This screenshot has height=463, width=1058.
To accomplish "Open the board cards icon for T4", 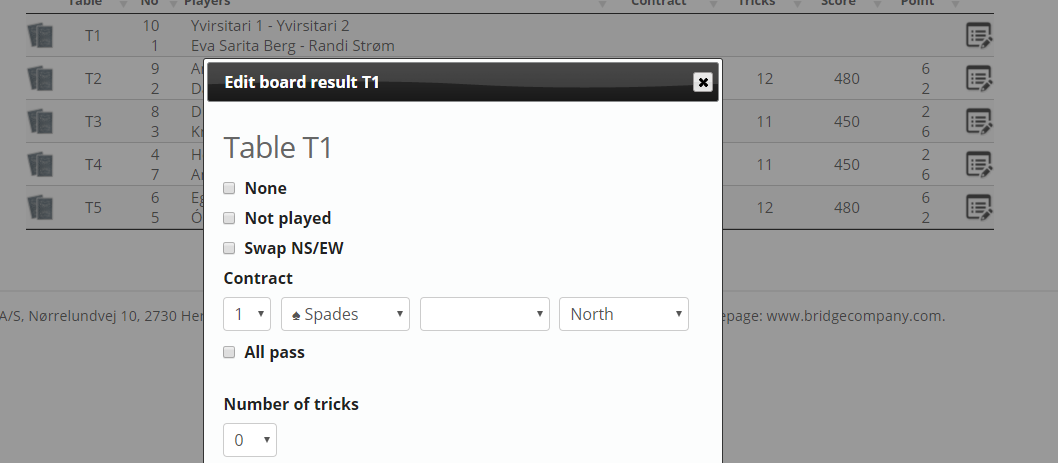I will tap(41, 164).
